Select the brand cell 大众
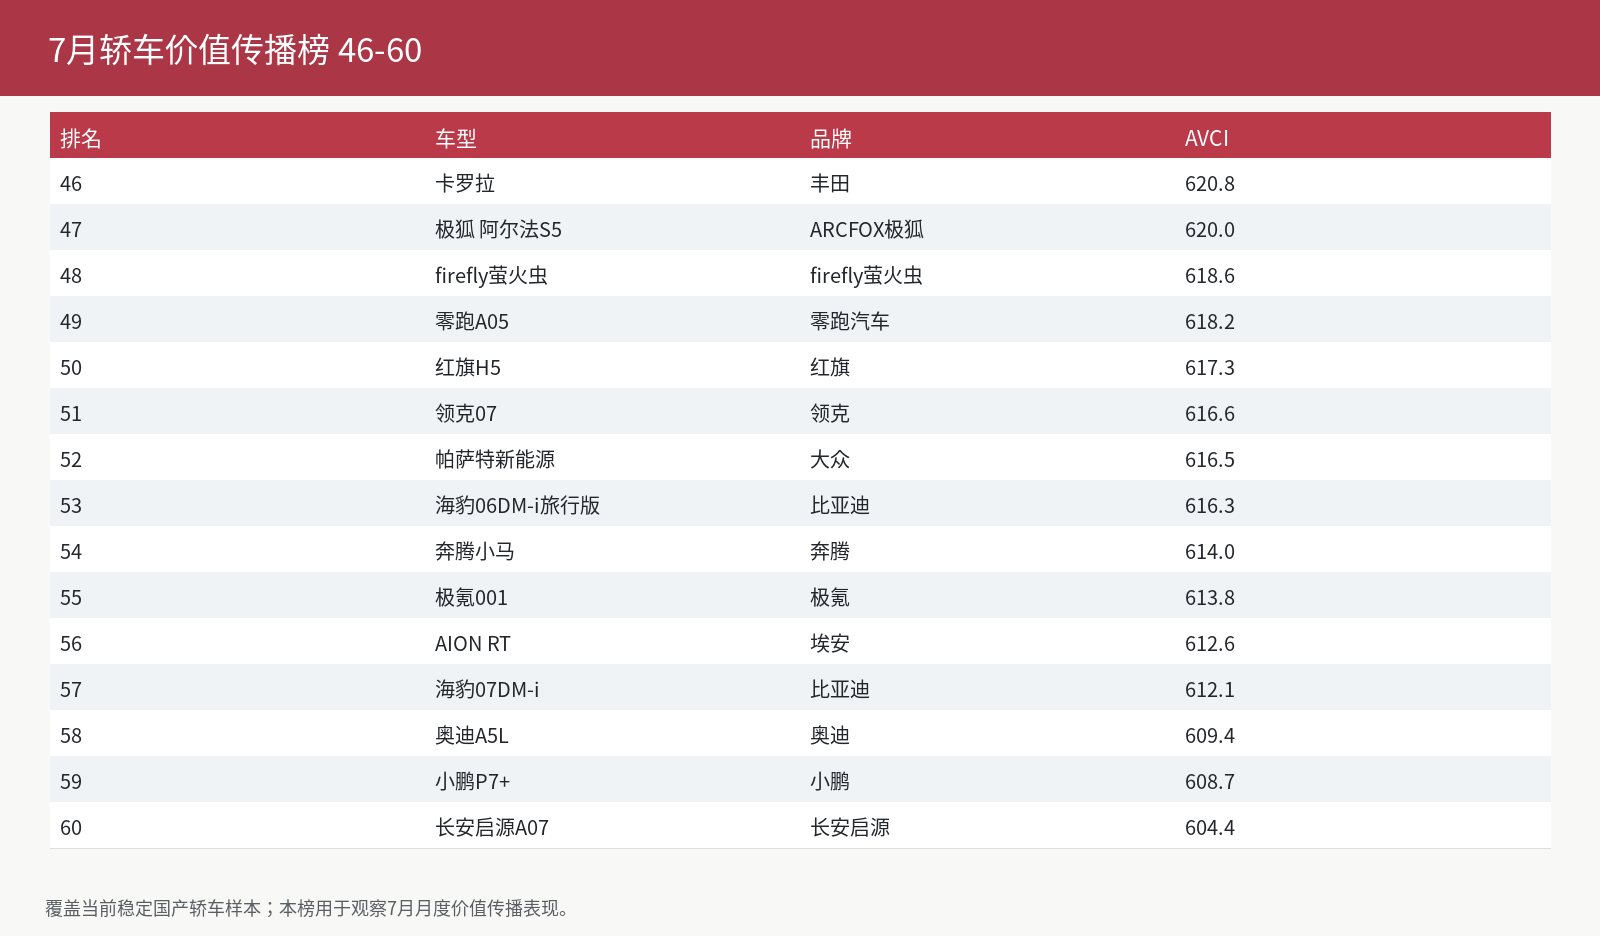The image size is (1600, 936). pos(830,460)
